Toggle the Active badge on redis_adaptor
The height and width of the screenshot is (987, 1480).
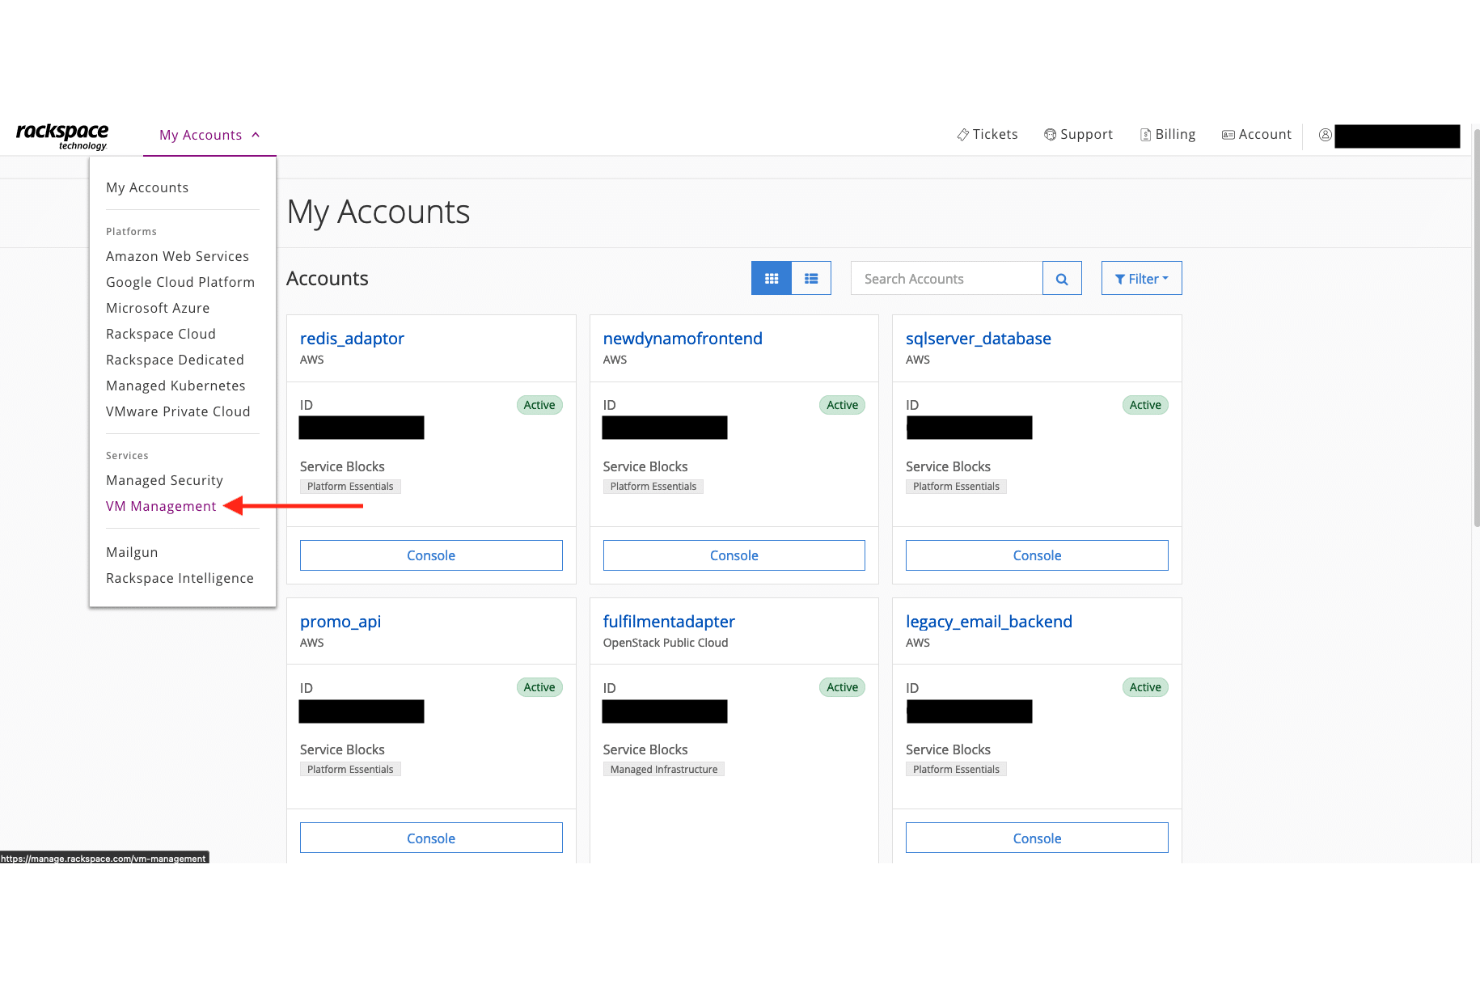539,405
